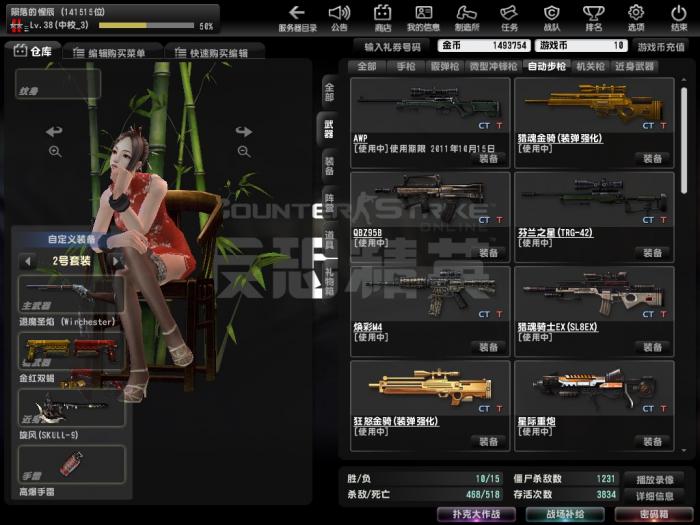This screenshot has height=525, width=700.
Task: Equip the 芬兰之星 TRG-42
Action: (652, 253)
